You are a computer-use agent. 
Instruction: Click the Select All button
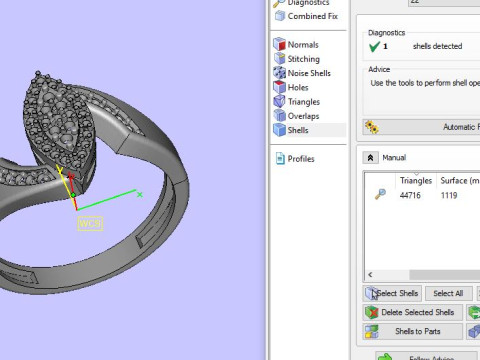pyautogui.click(x=449, y=293)
